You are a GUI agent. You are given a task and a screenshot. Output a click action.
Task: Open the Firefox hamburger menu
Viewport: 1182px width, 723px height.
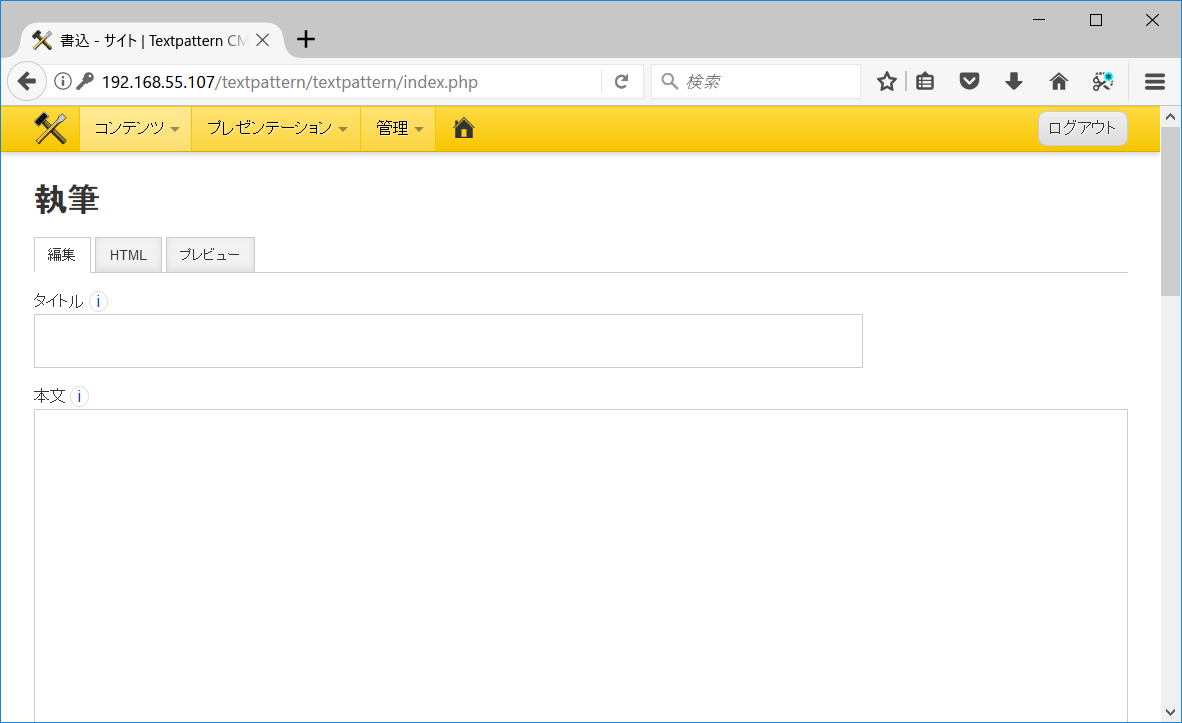pos(1154,81)
